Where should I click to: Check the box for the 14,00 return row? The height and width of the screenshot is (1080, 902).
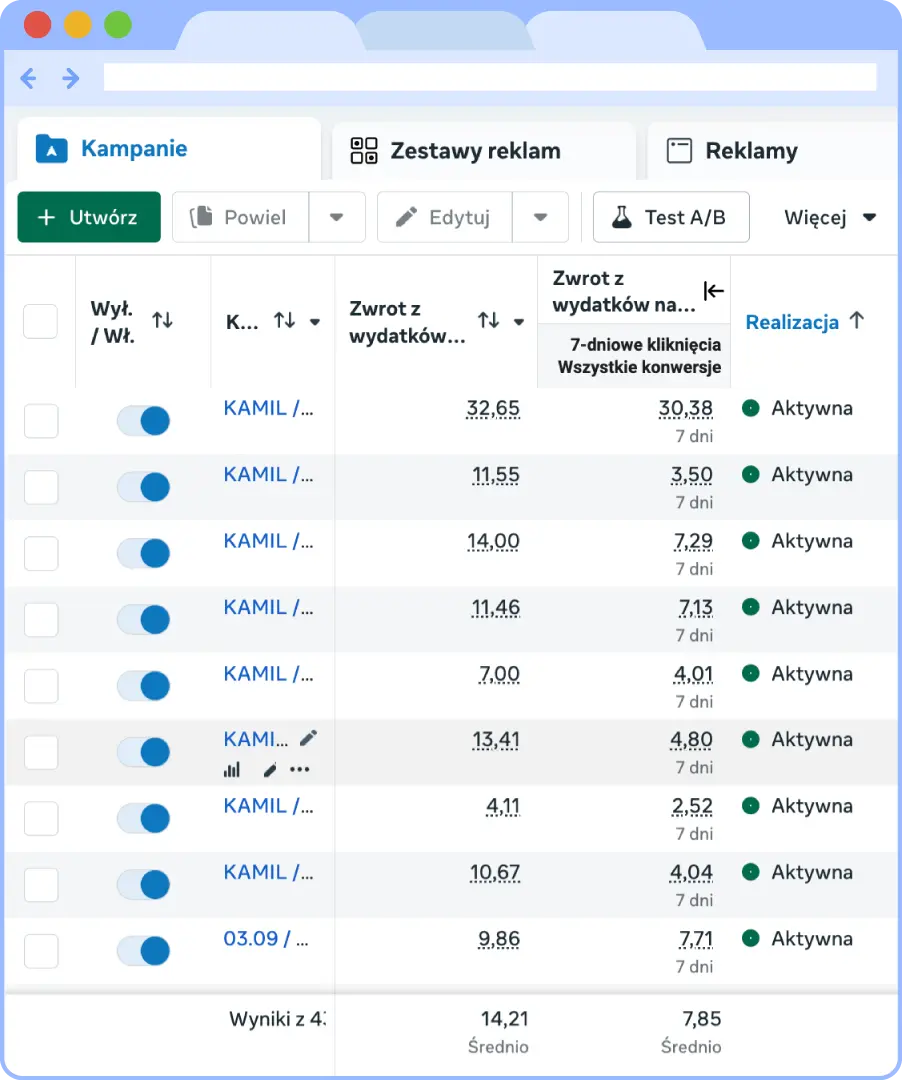pos(41,553)
